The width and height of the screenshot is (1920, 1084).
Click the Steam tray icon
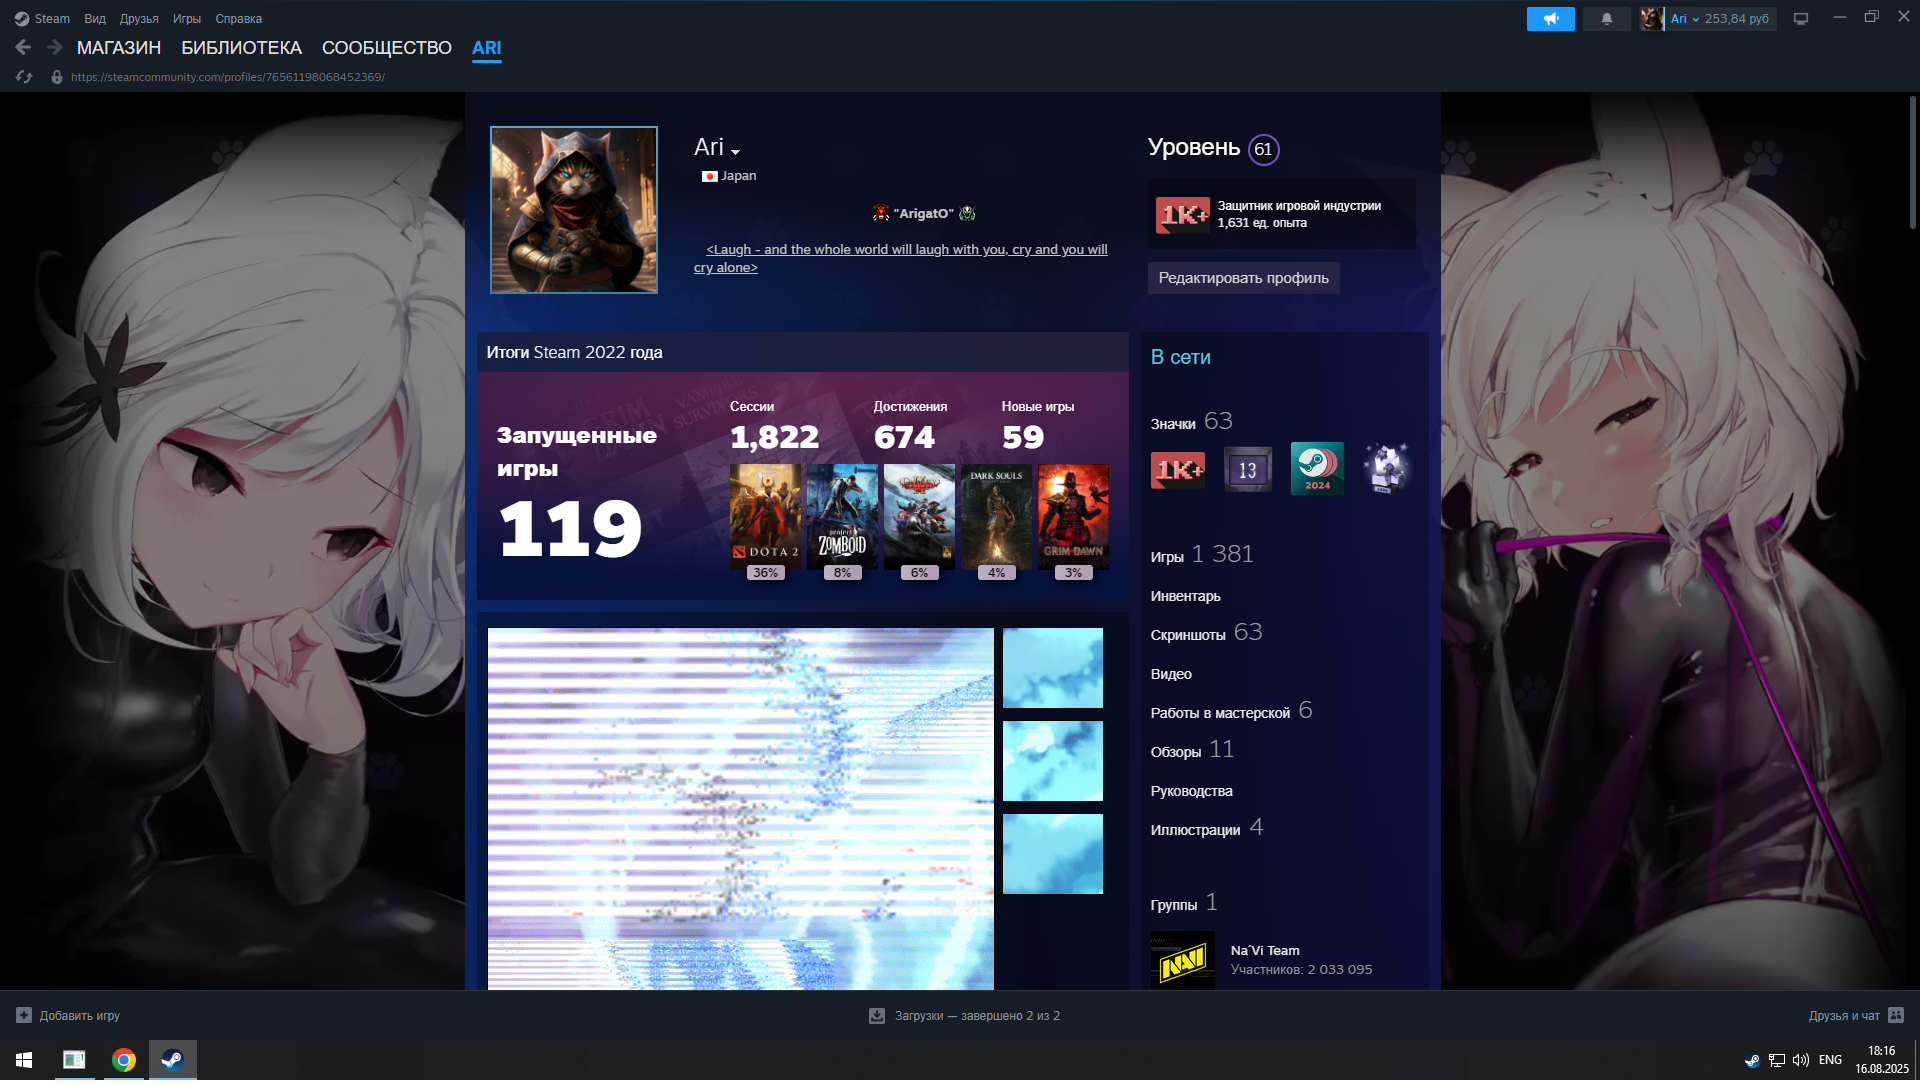(1752, 1060)
